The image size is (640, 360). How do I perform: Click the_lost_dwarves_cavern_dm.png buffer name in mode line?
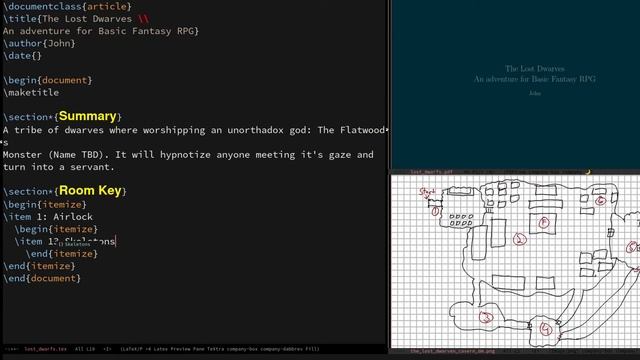452,351
